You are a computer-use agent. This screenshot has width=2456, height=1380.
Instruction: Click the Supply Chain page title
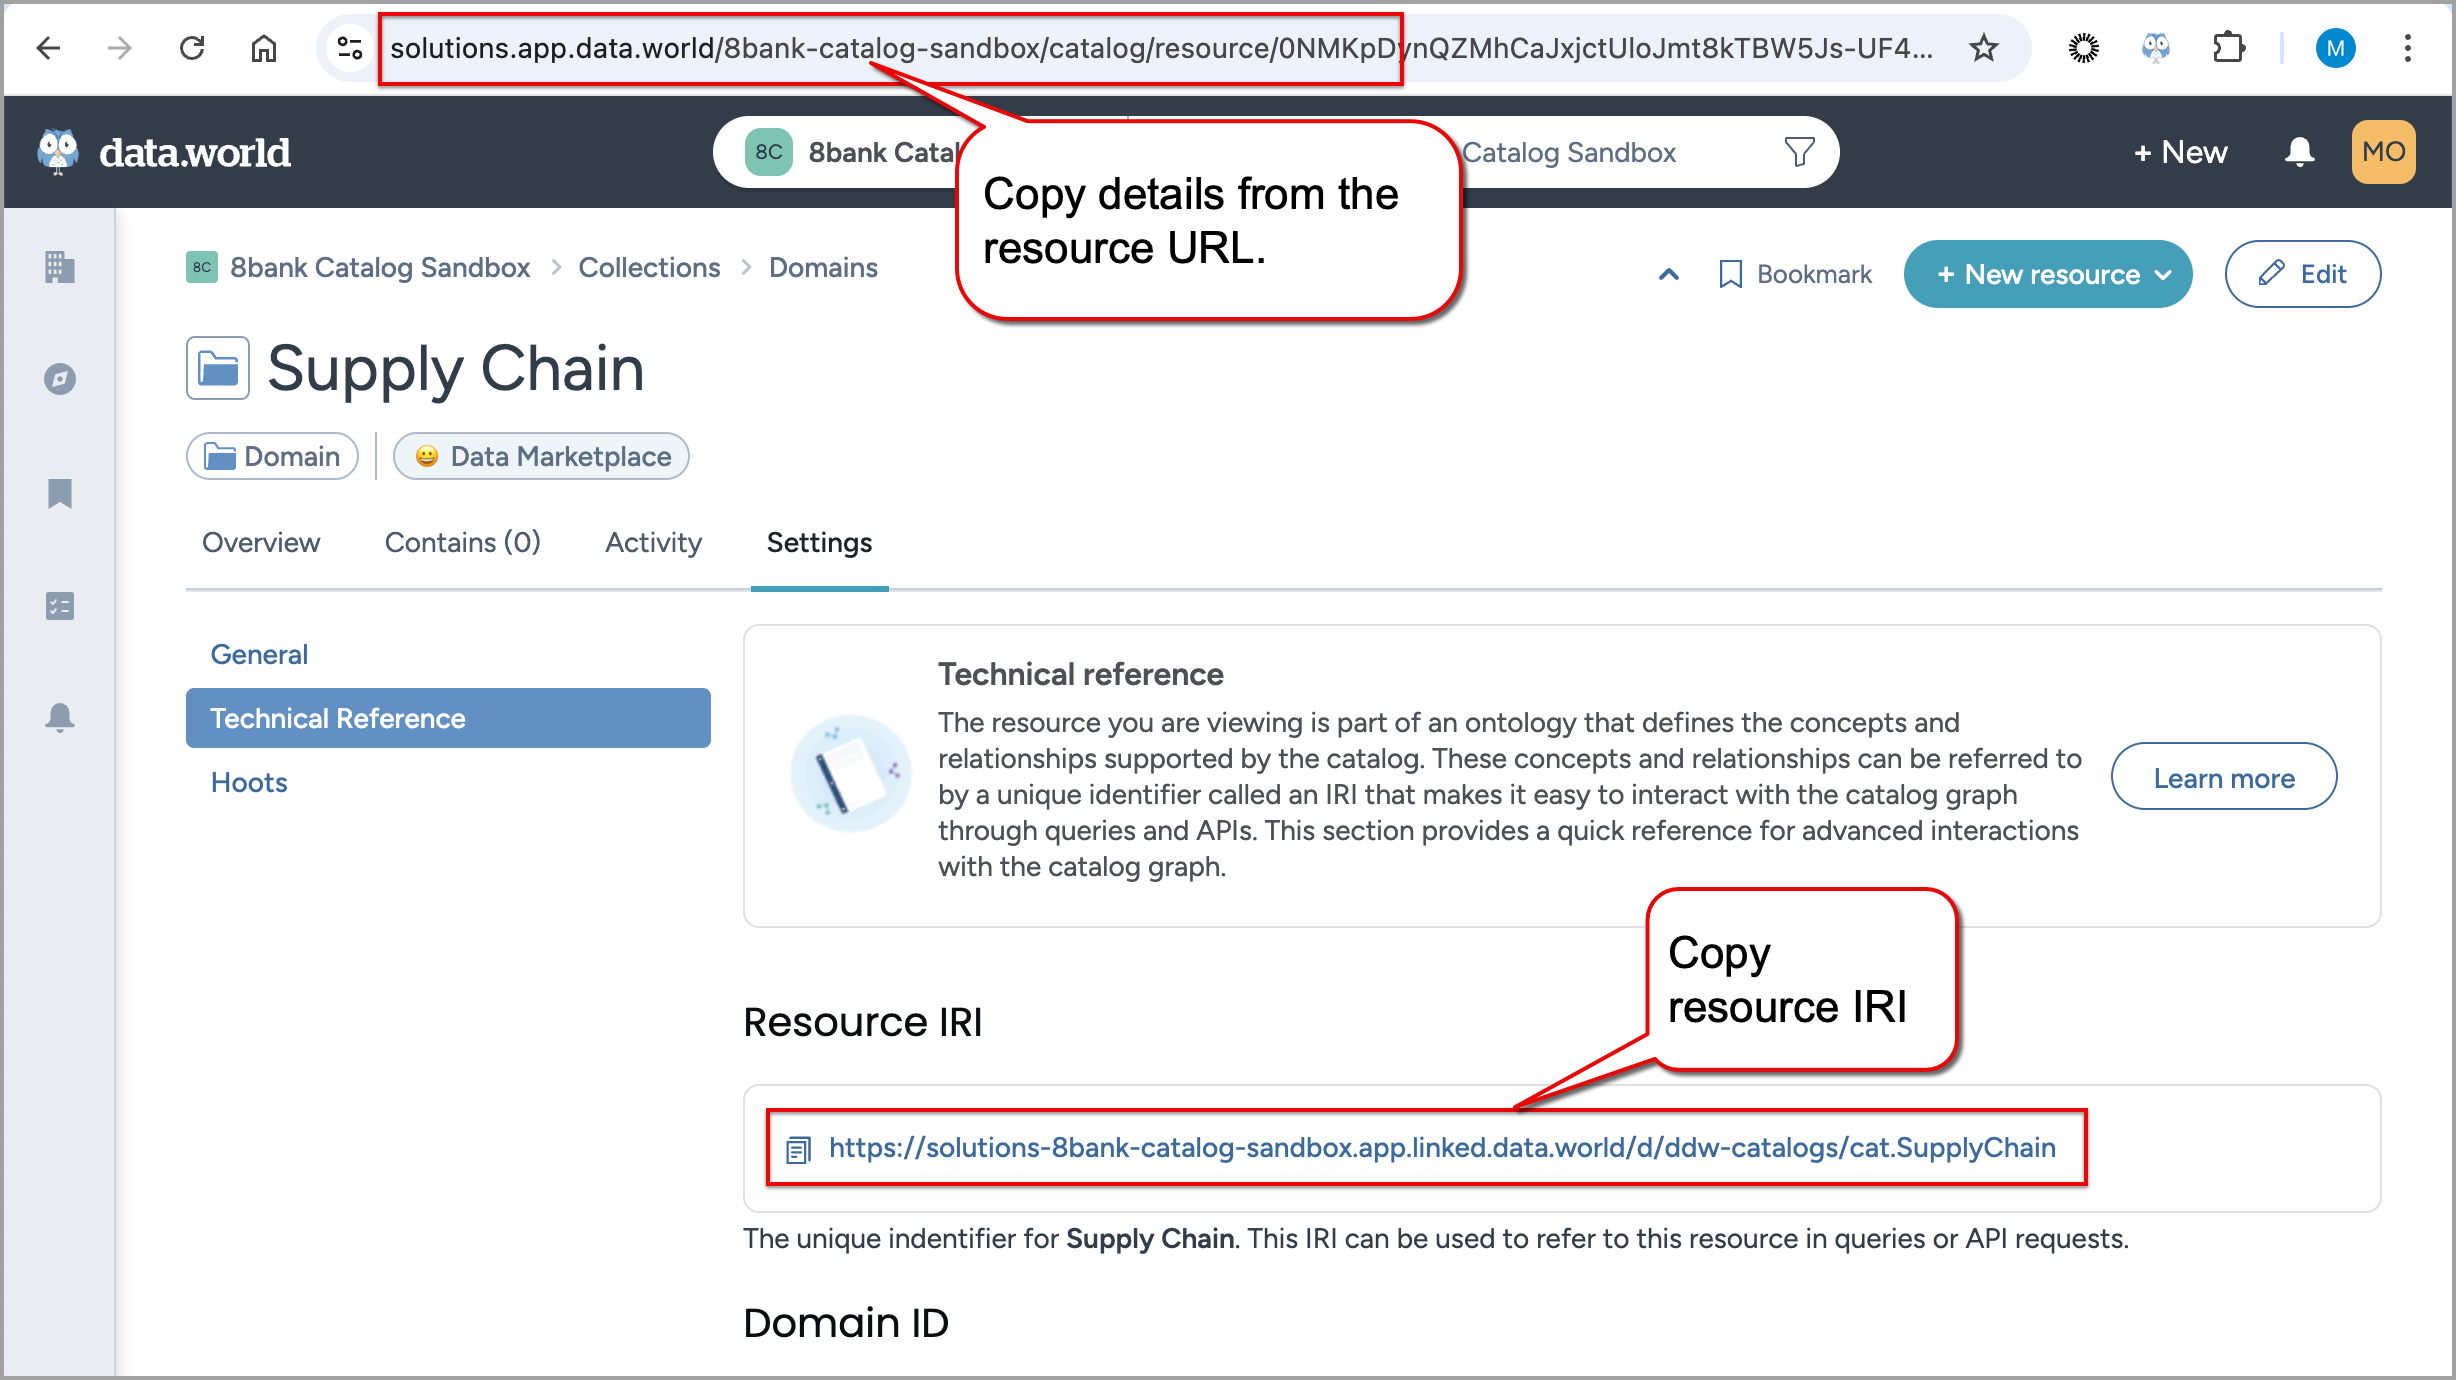point(455,368)
